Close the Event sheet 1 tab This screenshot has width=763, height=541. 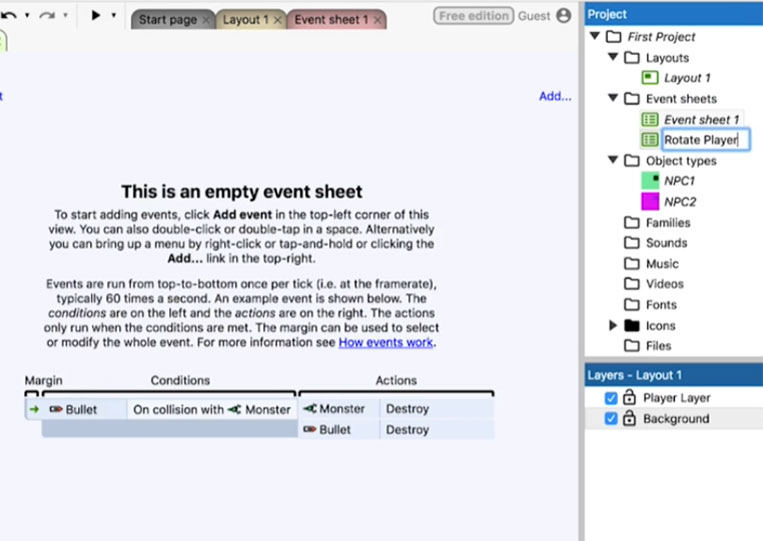point(378,20)
